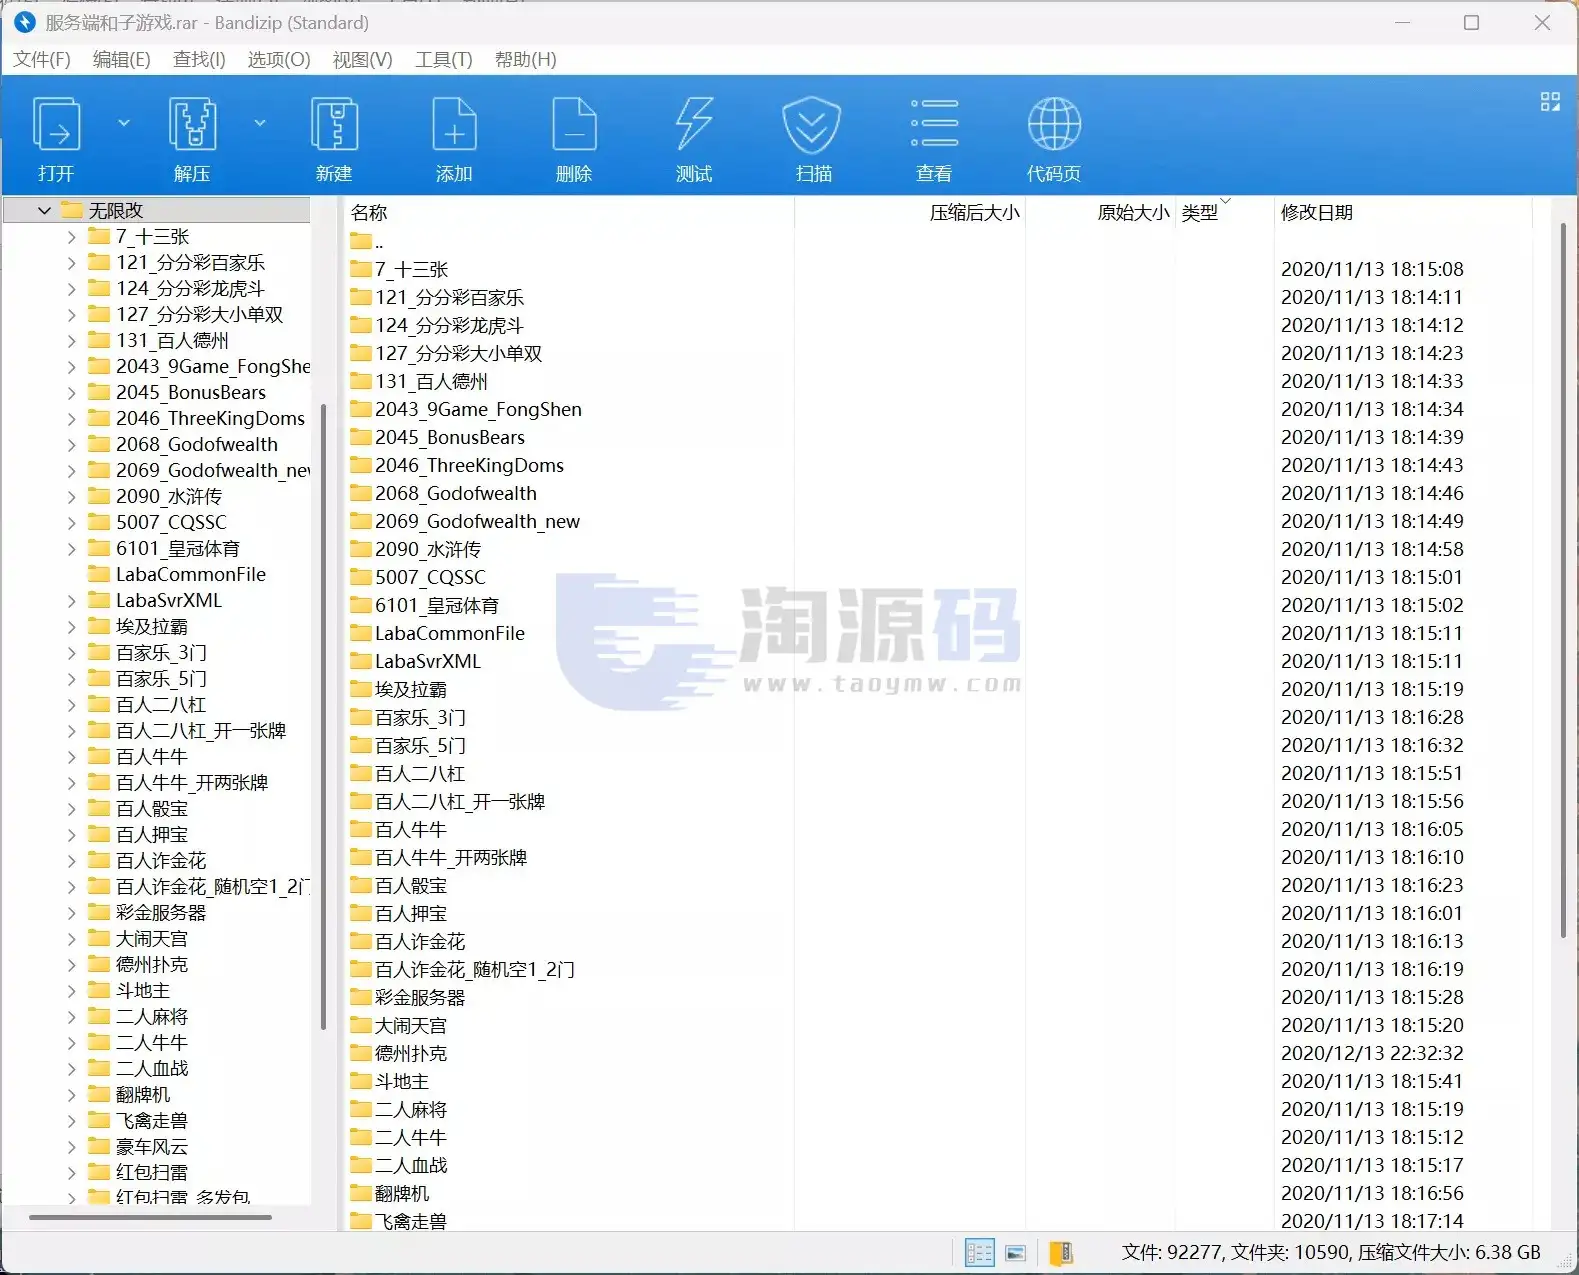Click 百人诈金花_随机空1_2门 in file list
1579x1275 pixels.
pos(474,969)
